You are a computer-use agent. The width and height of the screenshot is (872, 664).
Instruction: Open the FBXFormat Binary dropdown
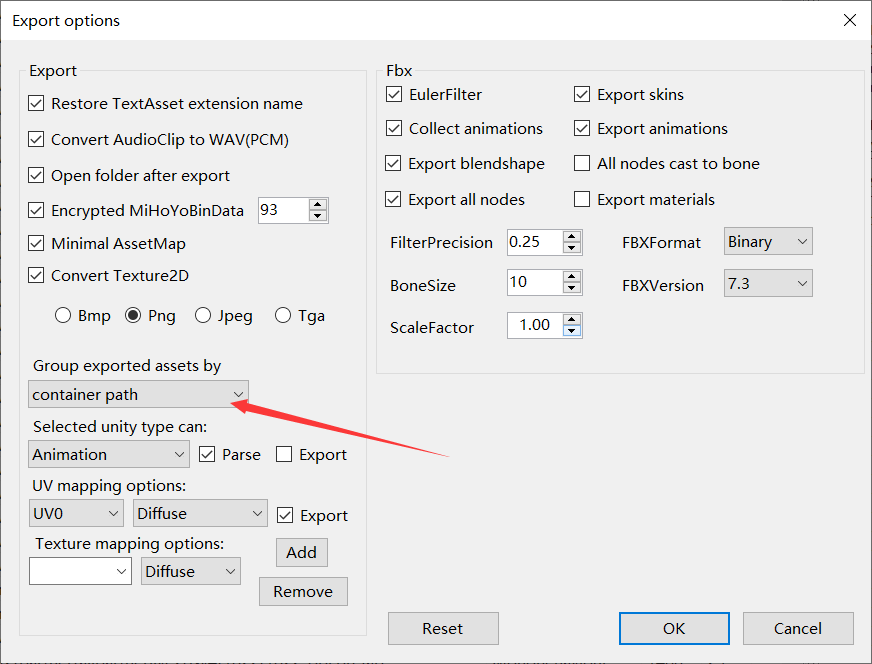tap(768, 241)
